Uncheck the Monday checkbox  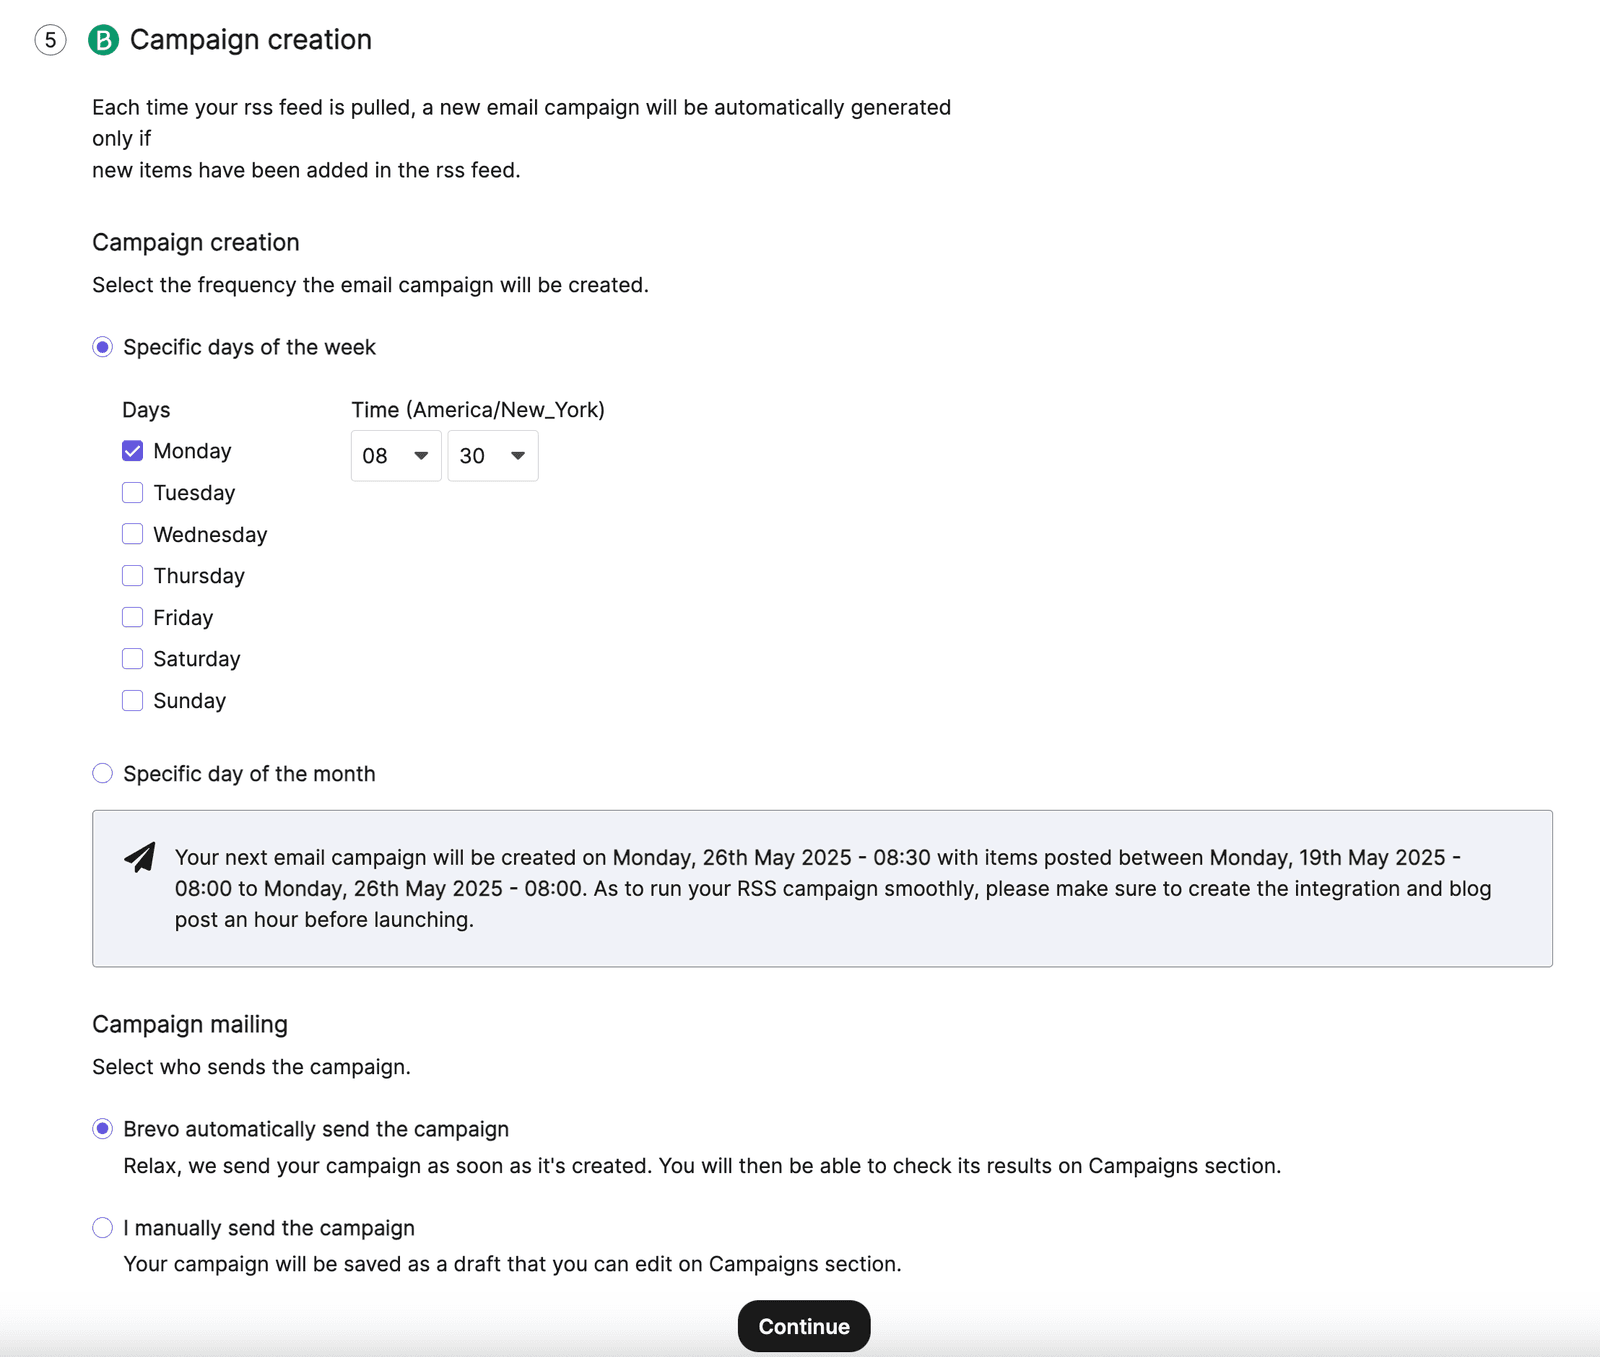point(132,451)
